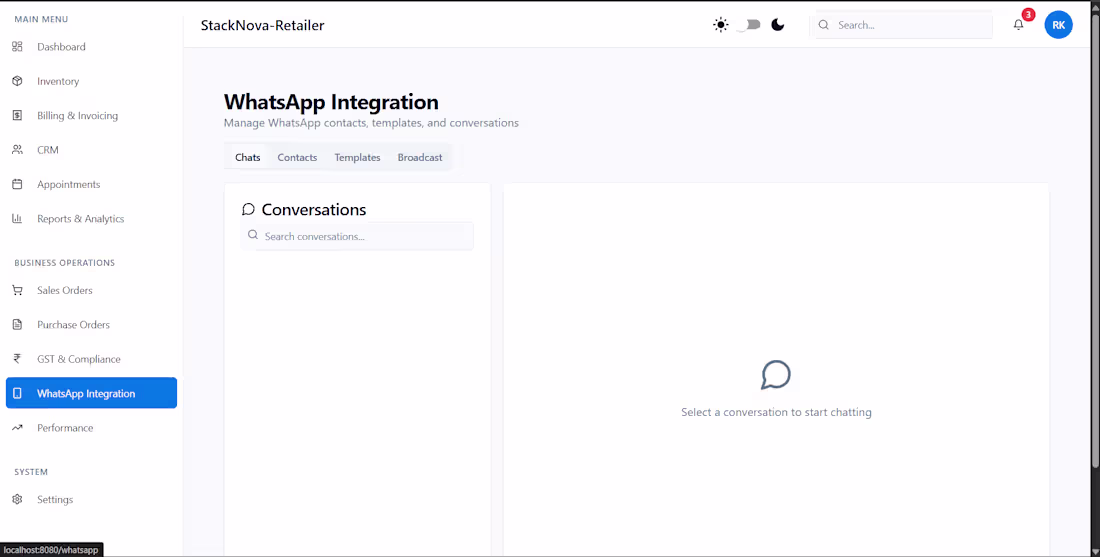Open the Broadcast tab
1100x557 pixels.
(x=420, y=157)
